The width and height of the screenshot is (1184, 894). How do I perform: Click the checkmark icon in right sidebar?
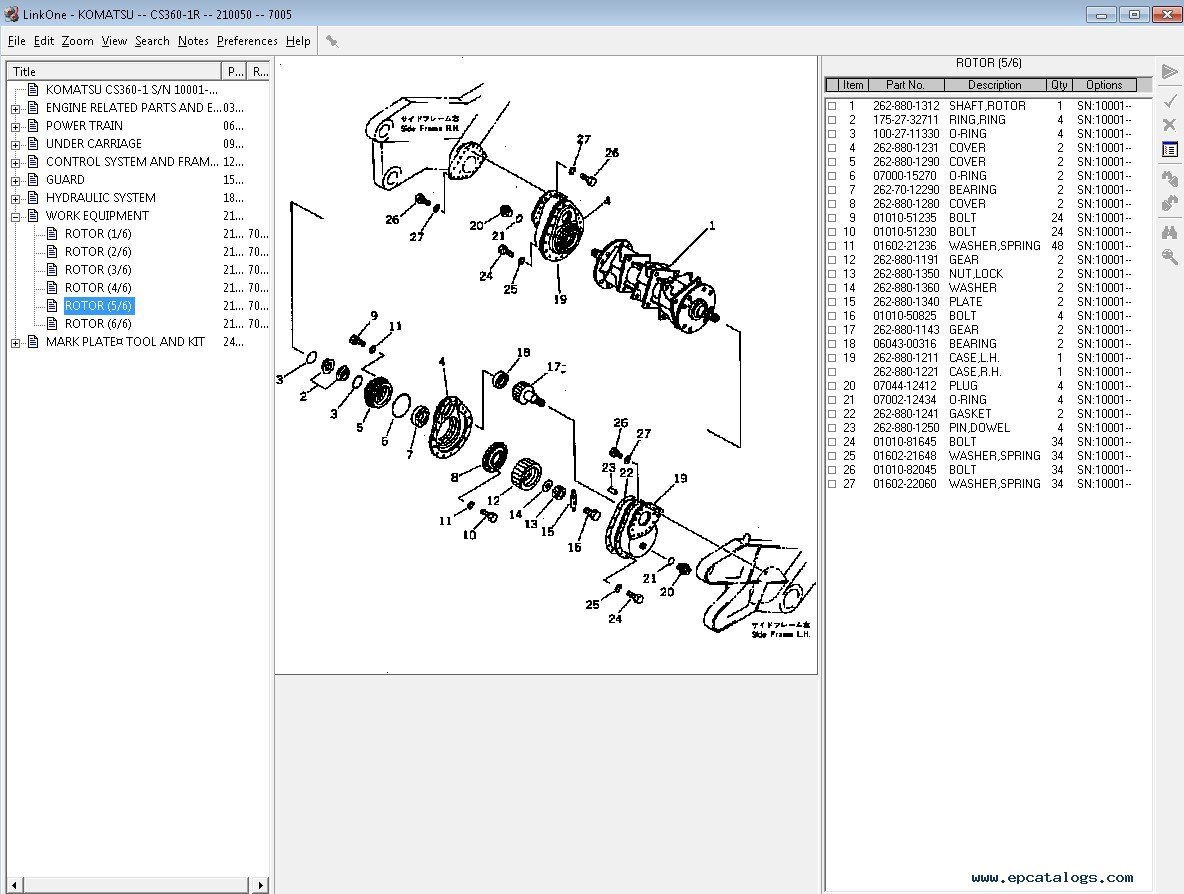coord(1169,98)
